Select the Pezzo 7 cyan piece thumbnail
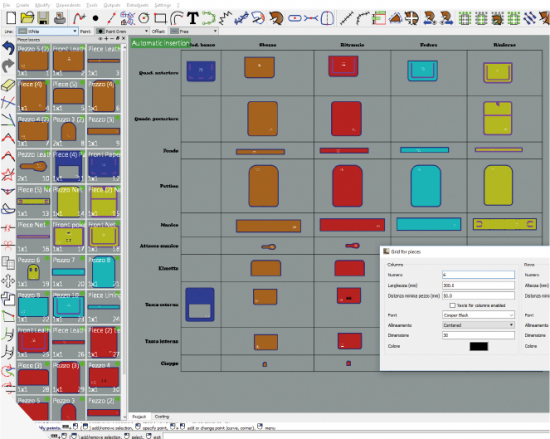 pyautogui.click(x=68, y=272)
